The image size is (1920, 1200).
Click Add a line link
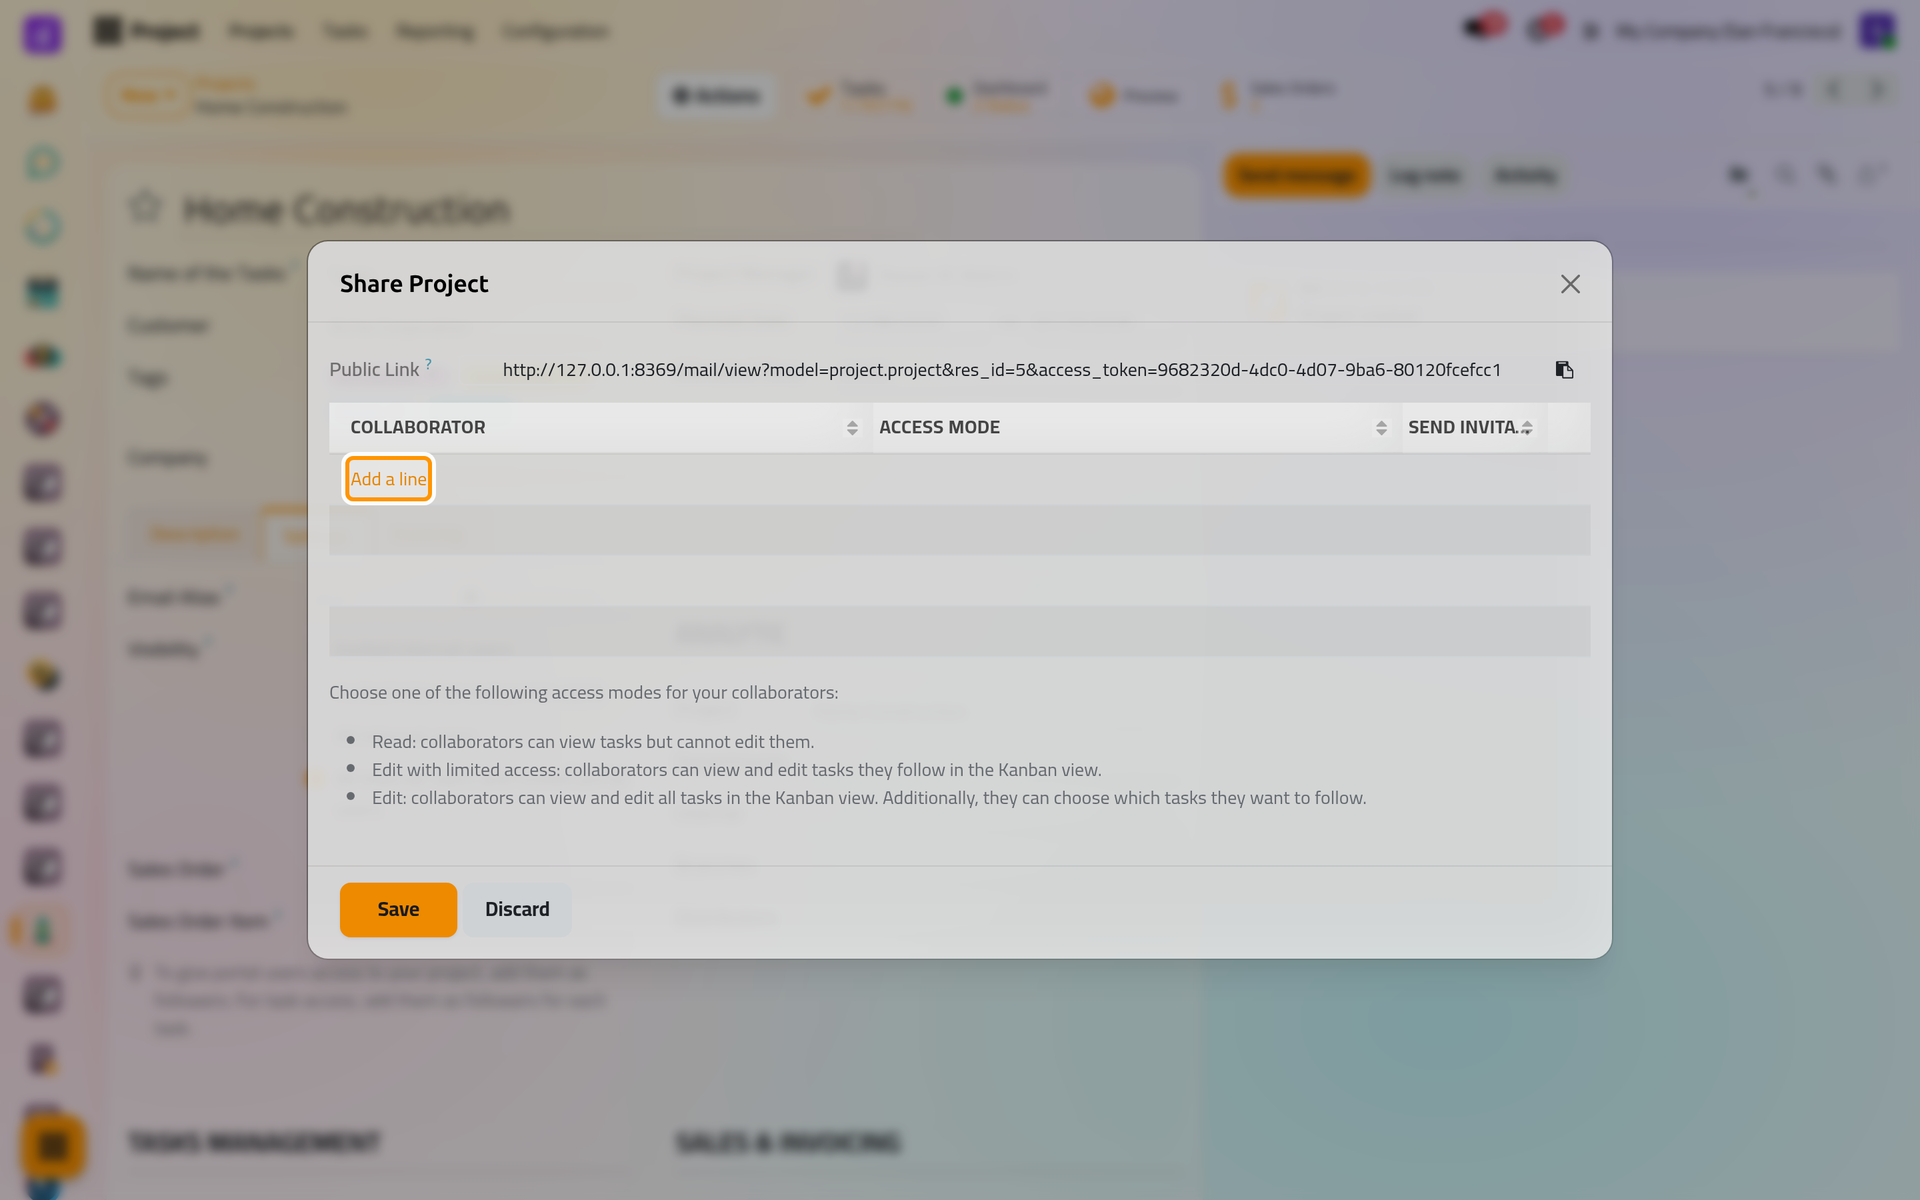click(x=388, y=479)
